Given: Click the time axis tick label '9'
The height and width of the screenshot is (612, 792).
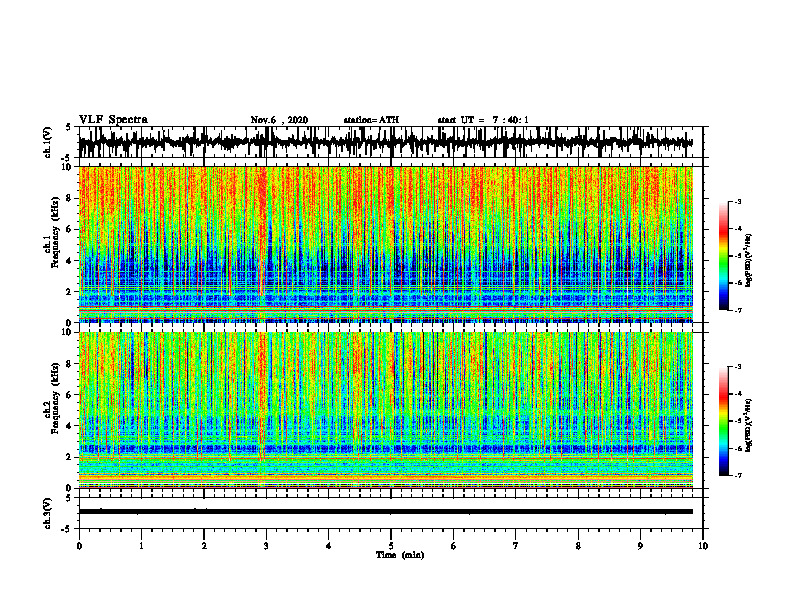Looking at the screenshot, I should (640, 546).
